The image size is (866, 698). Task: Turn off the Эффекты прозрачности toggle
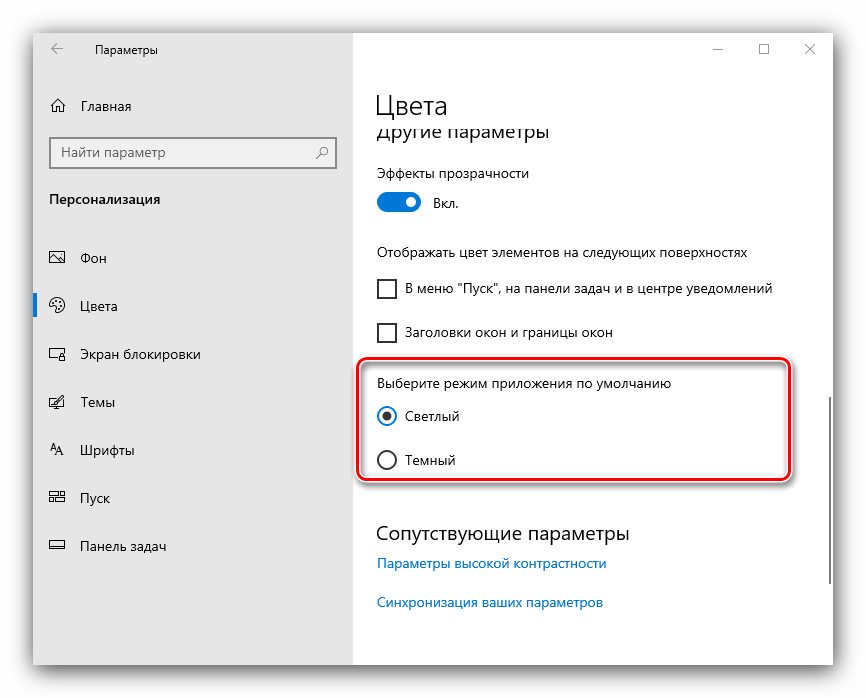click(x=399, y=203)
